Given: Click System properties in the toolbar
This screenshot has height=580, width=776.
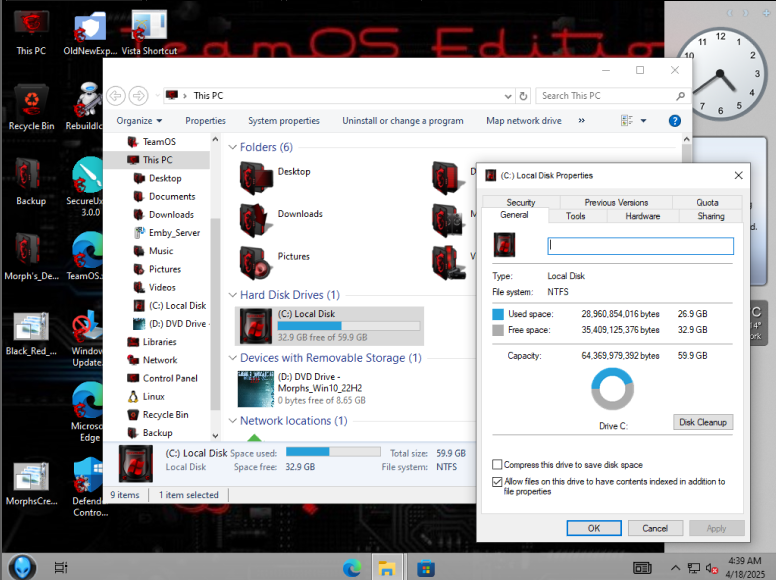Looking at the screenshot, I should [x=284, y=121].
